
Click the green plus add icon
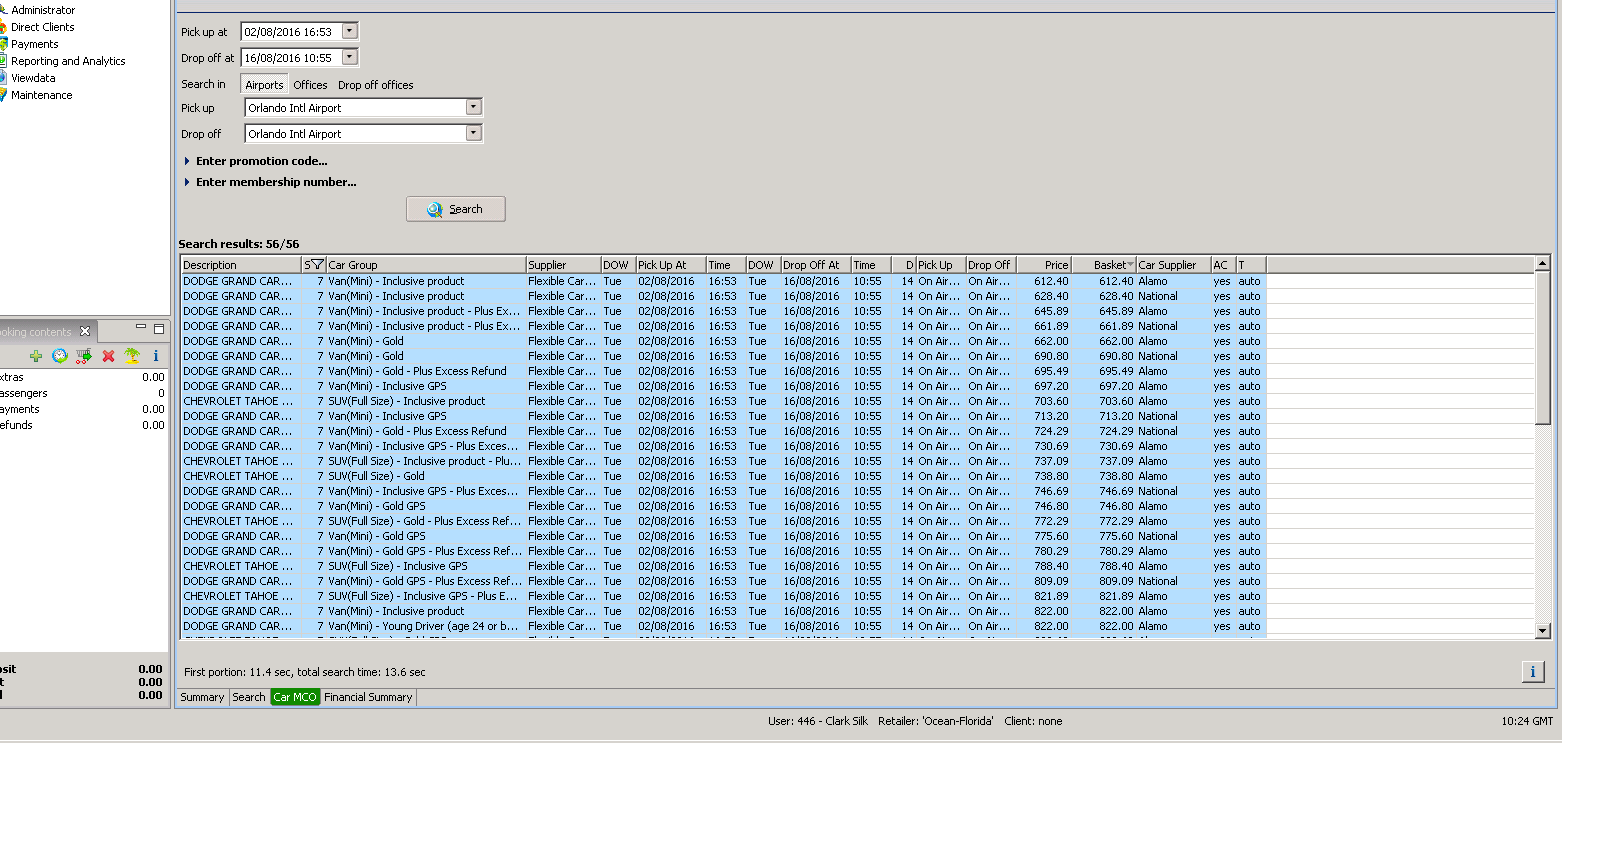36,356
